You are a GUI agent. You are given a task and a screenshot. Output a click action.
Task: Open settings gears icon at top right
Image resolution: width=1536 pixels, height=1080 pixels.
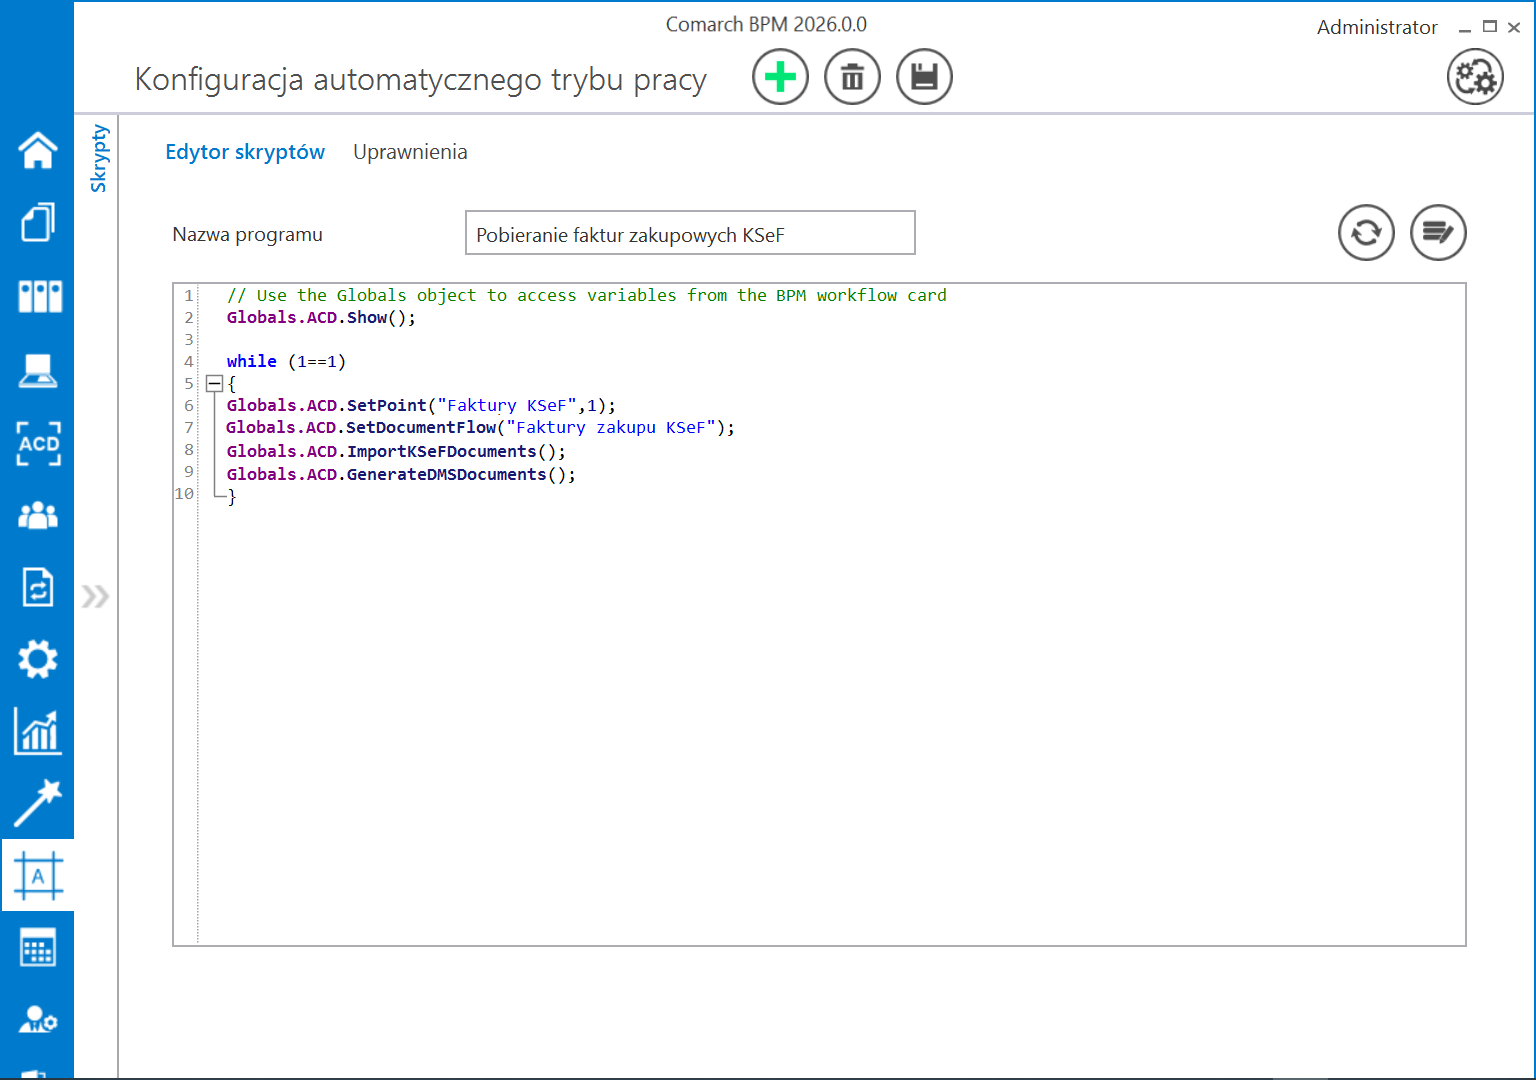(1475, 77)
